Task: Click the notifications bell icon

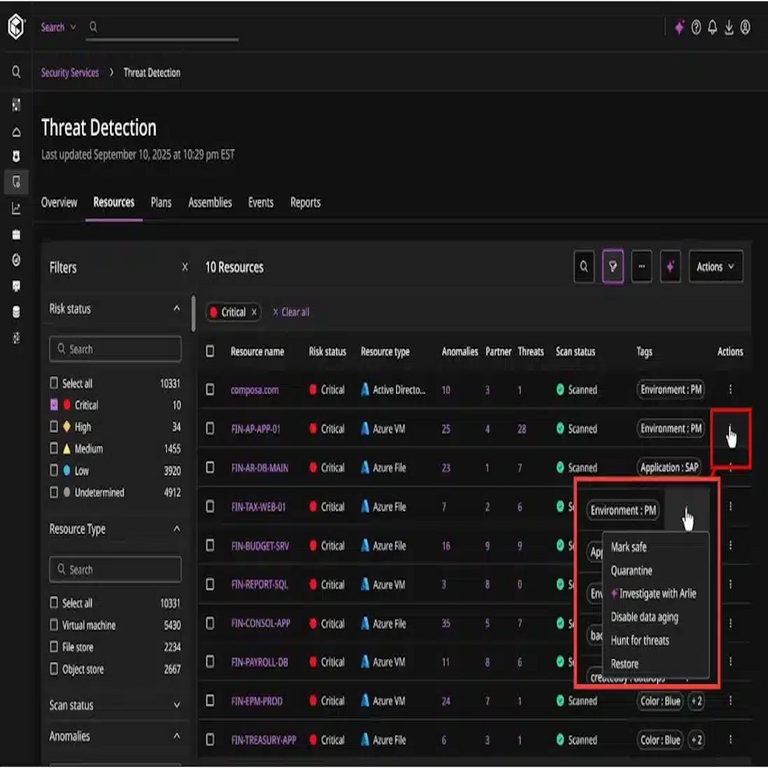Action: click(712, 28)
